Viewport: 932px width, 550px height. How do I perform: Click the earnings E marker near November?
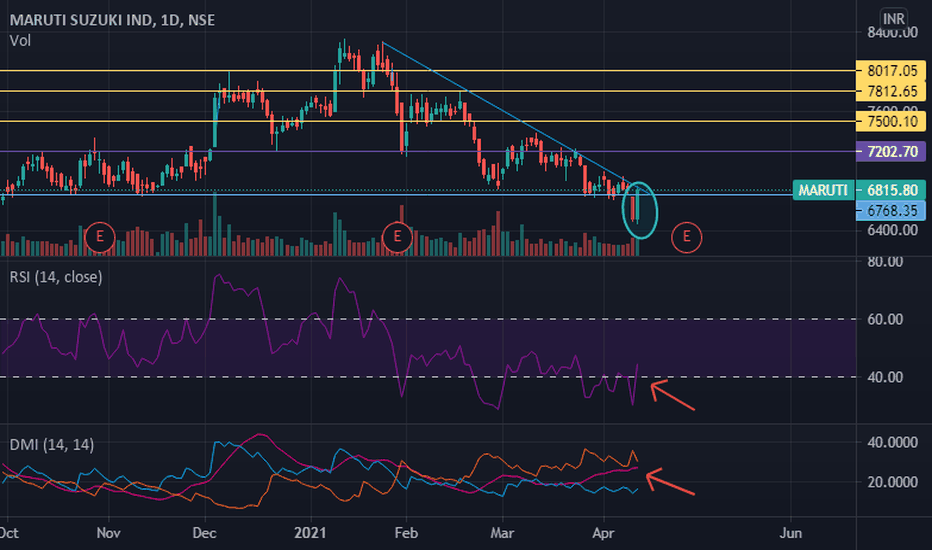coord(99,237)
